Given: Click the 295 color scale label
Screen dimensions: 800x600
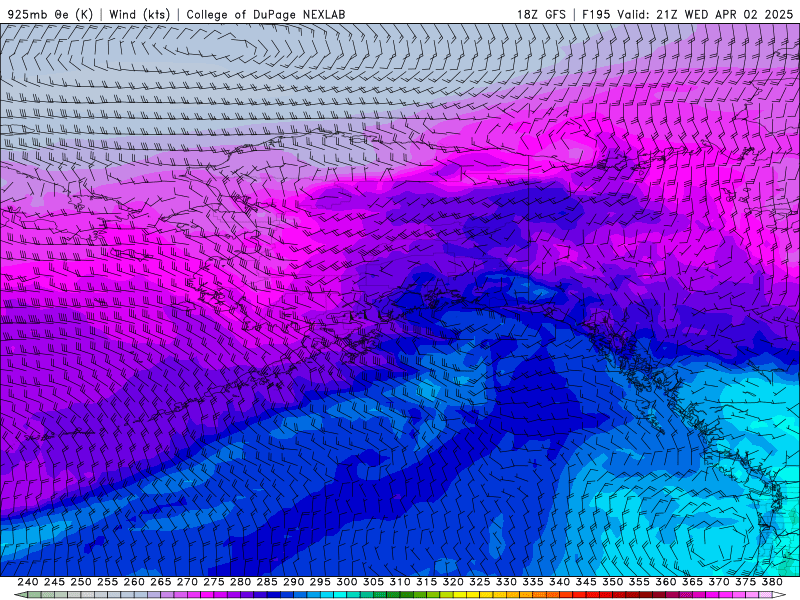Looking at the screenshot, I should pyautogui.click(x=320, y=582).
